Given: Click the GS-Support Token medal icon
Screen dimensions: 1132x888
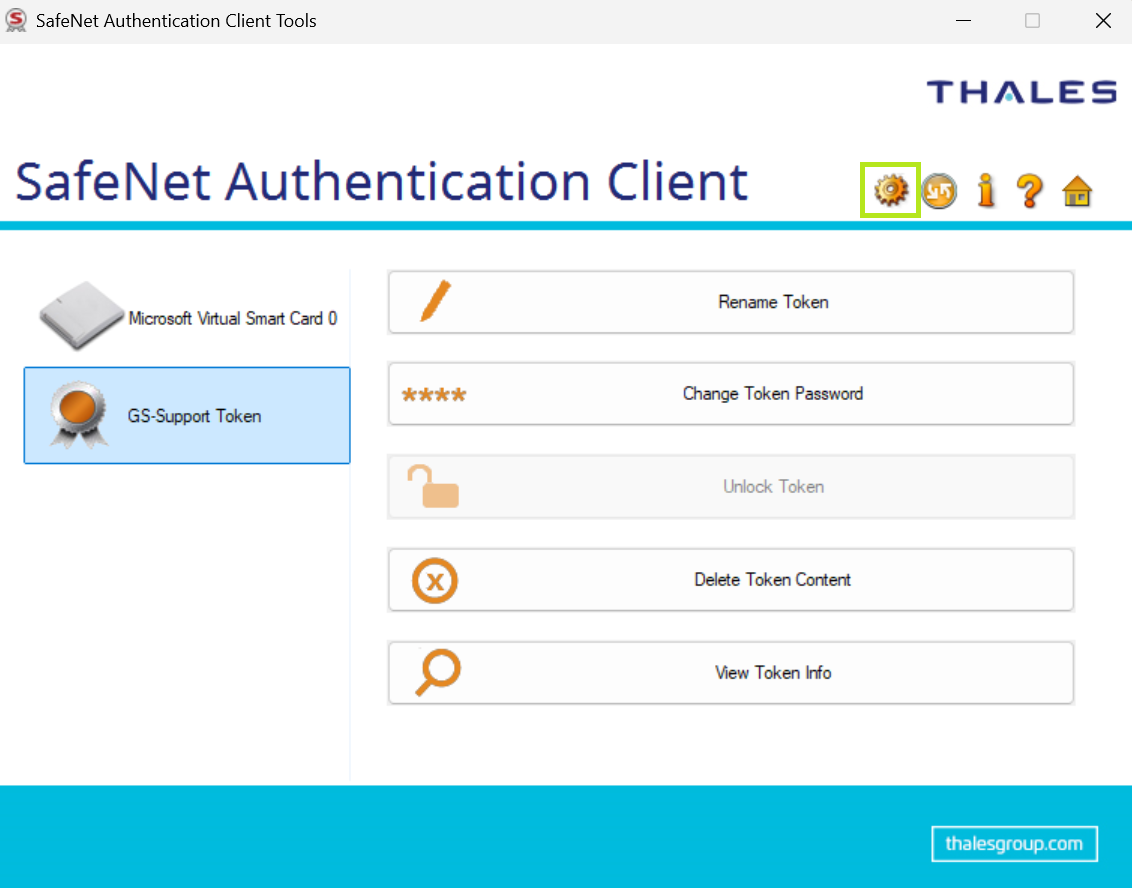Looking at the screenshot, I should click(79, 414).
